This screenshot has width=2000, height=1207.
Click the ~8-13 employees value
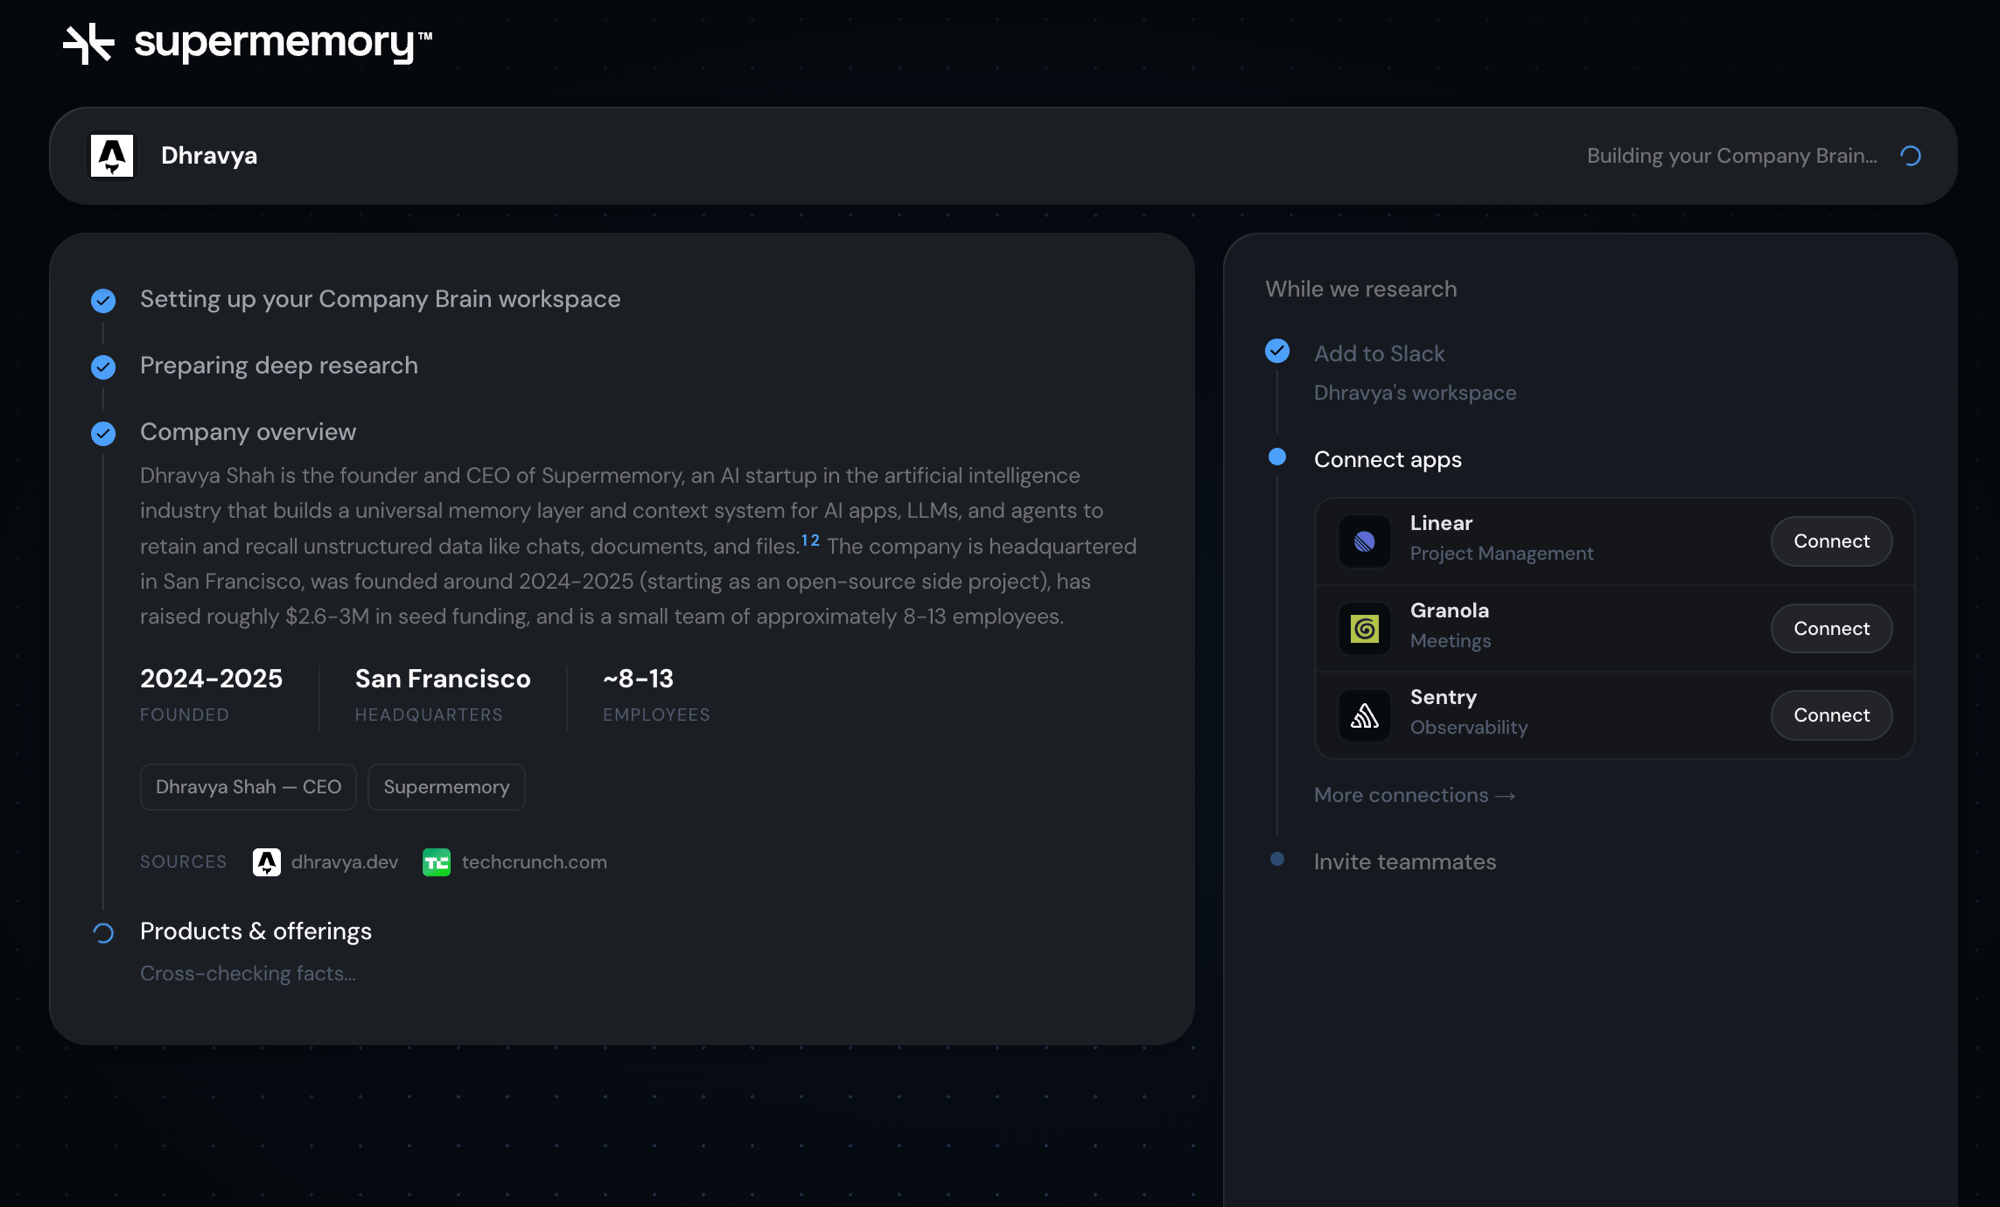click(638, 678)
